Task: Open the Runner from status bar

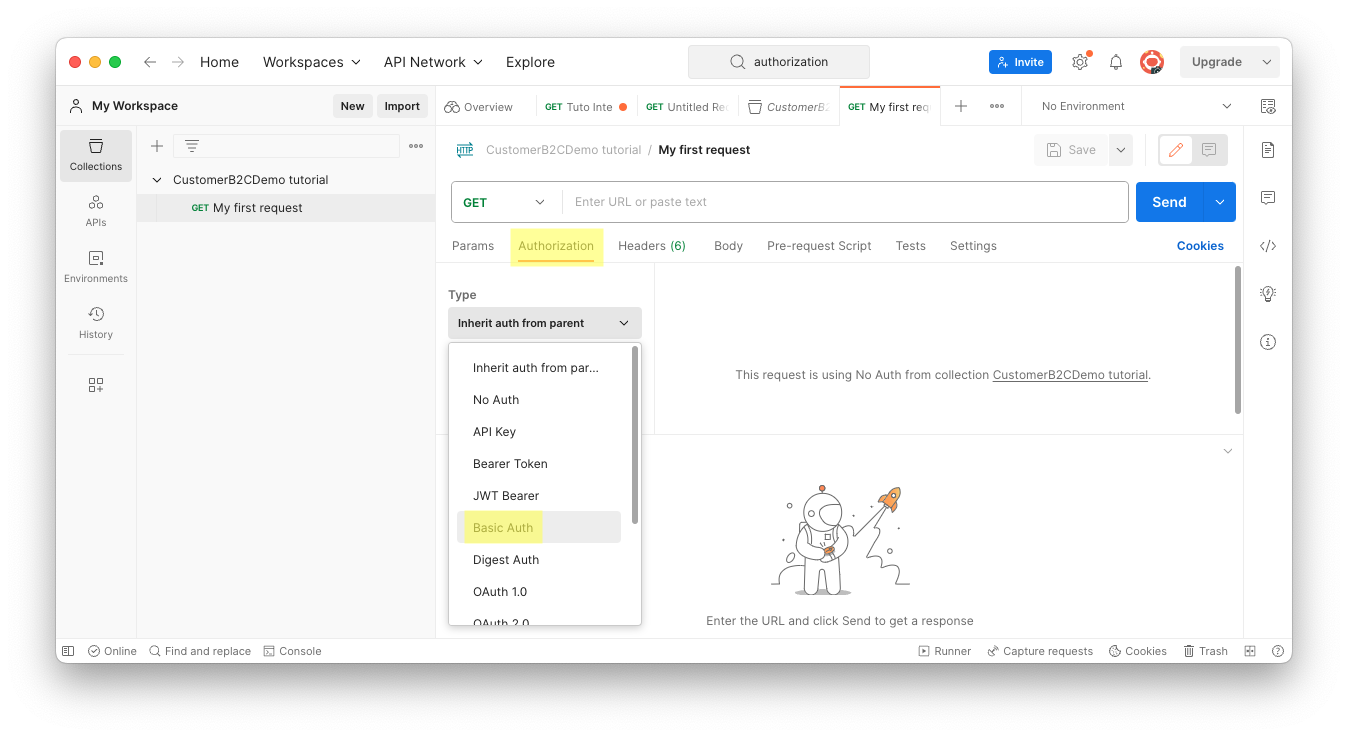Action: [x=945, y=651]
